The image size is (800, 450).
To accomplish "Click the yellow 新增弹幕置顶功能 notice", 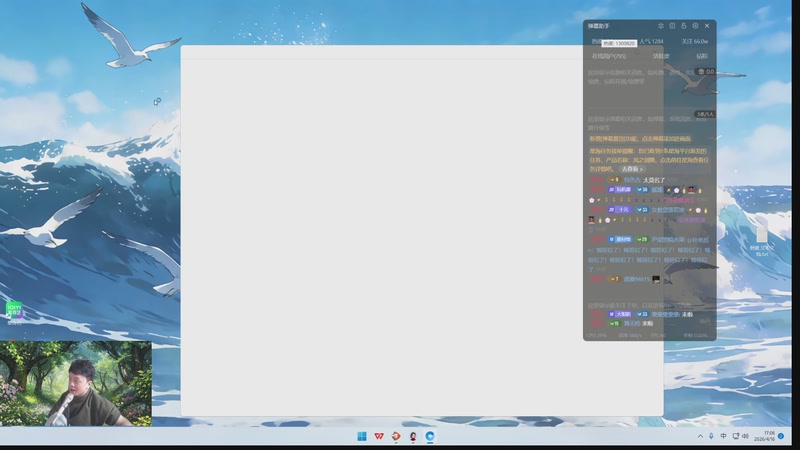I will point(640,139).
